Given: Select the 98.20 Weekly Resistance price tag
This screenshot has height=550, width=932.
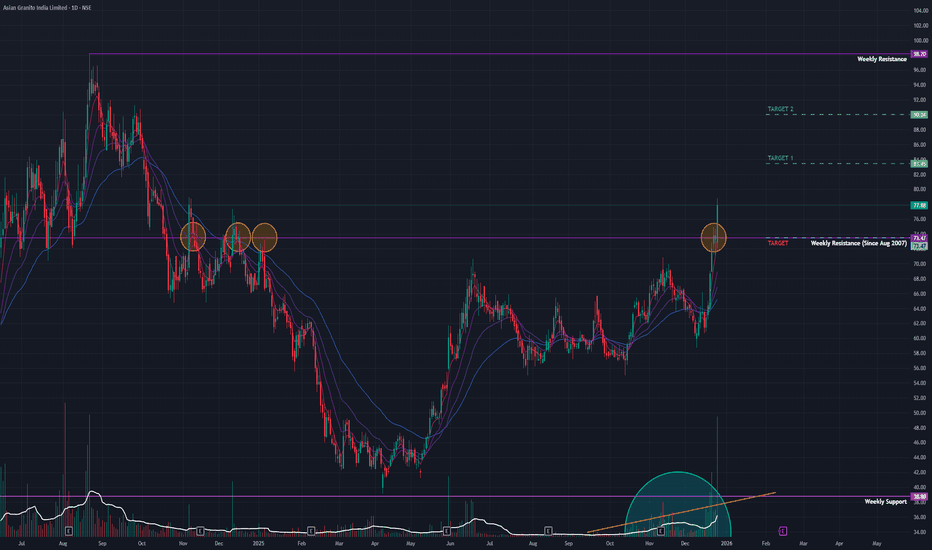Looking at the screenshot, I should [x=919, y=54].
